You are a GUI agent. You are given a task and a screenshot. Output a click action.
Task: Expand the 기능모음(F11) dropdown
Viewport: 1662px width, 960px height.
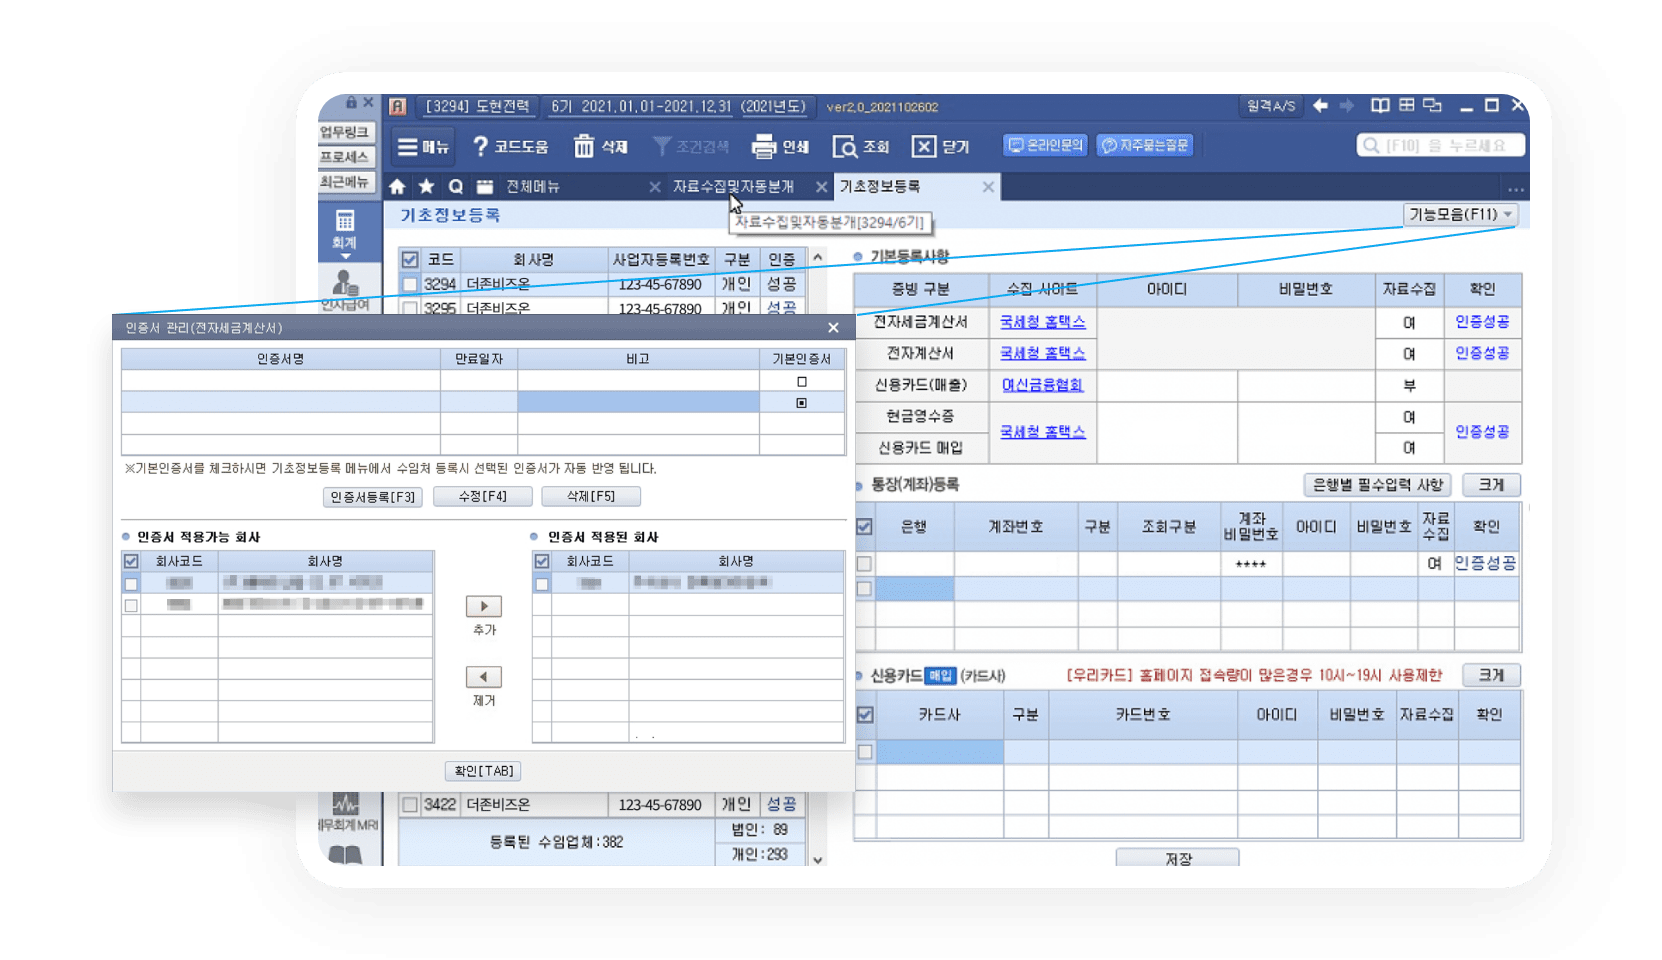point(1461,214)
